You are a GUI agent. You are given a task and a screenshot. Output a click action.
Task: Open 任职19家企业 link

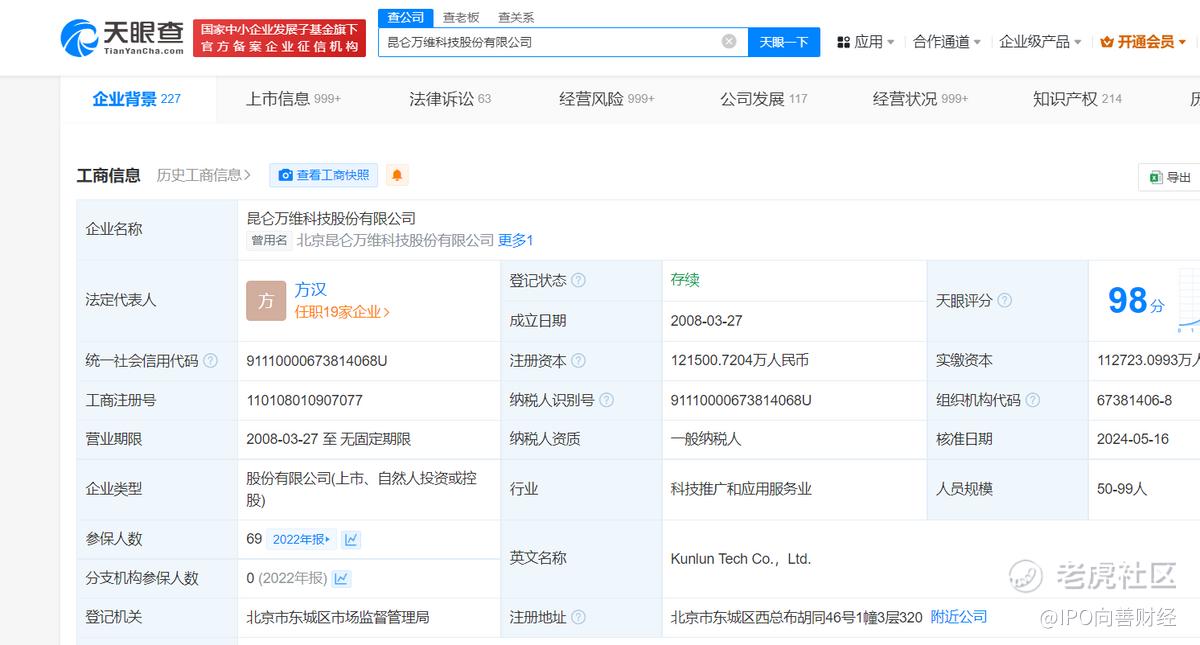click(342, 312)
